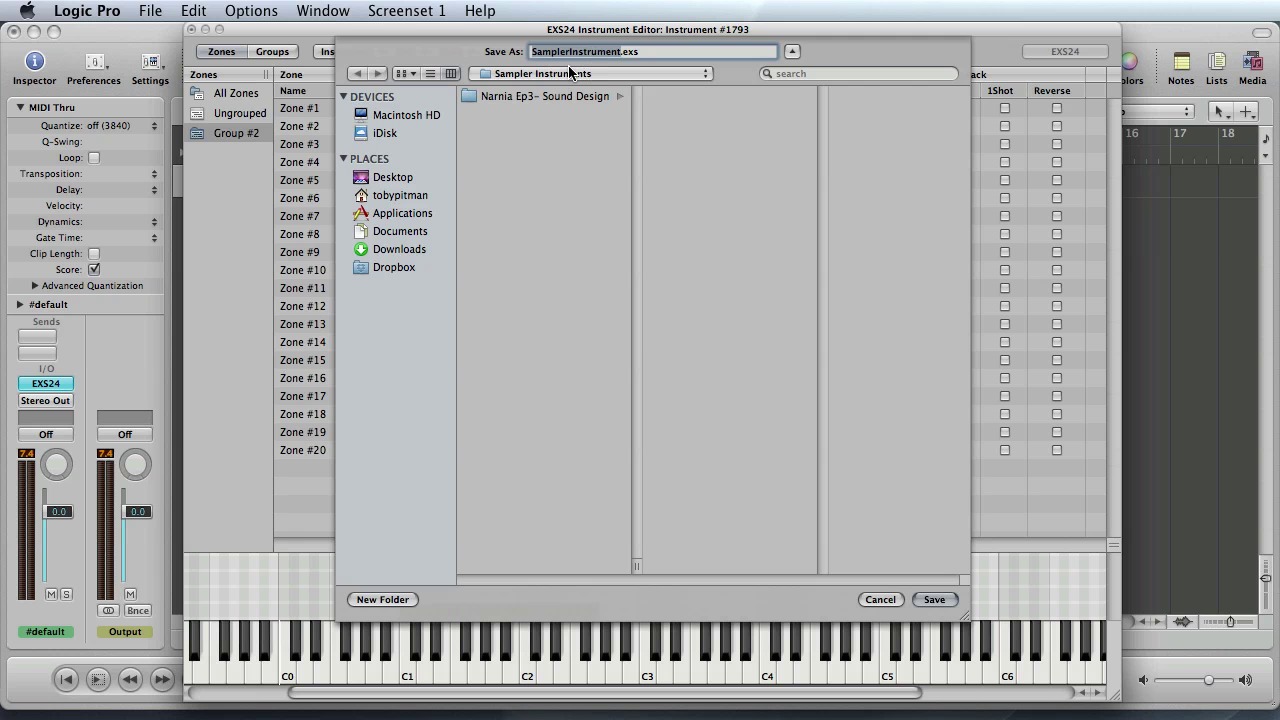Click the fast-forward transport button
The image size is (1280, 720).
pos(162,679)
